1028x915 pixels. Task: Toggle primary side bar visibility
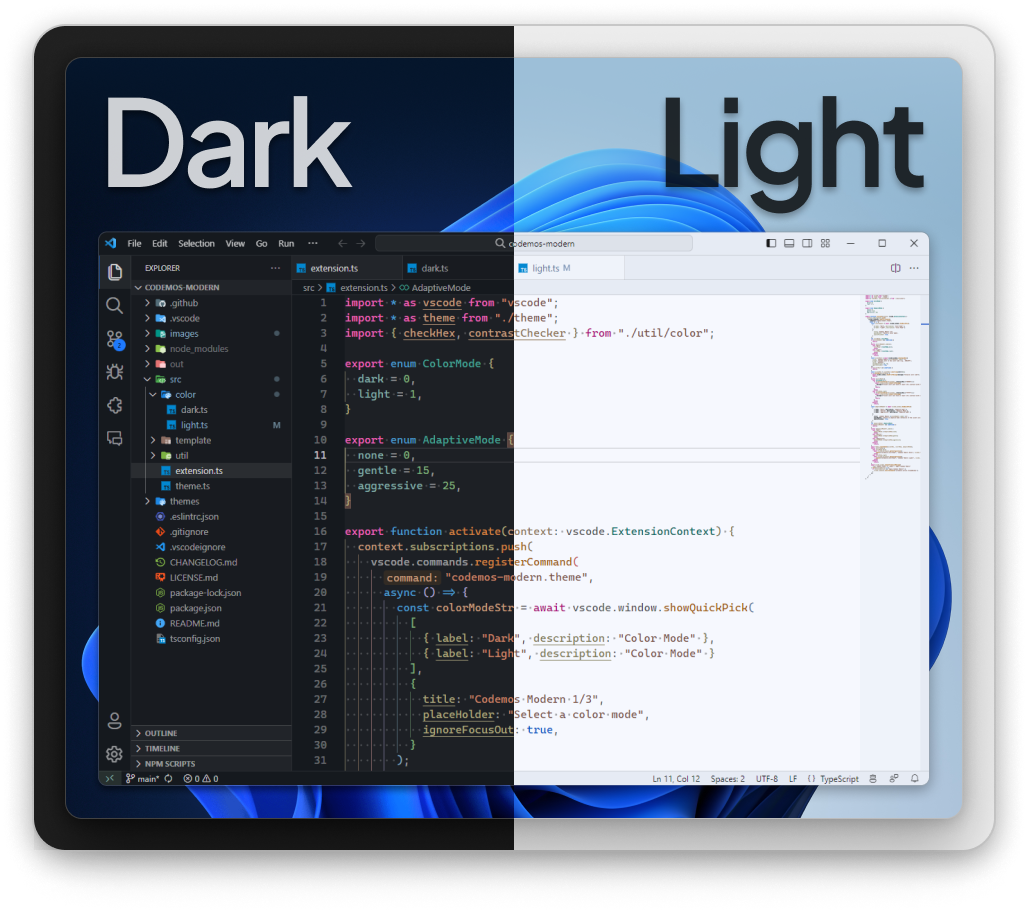click(771, 243)
